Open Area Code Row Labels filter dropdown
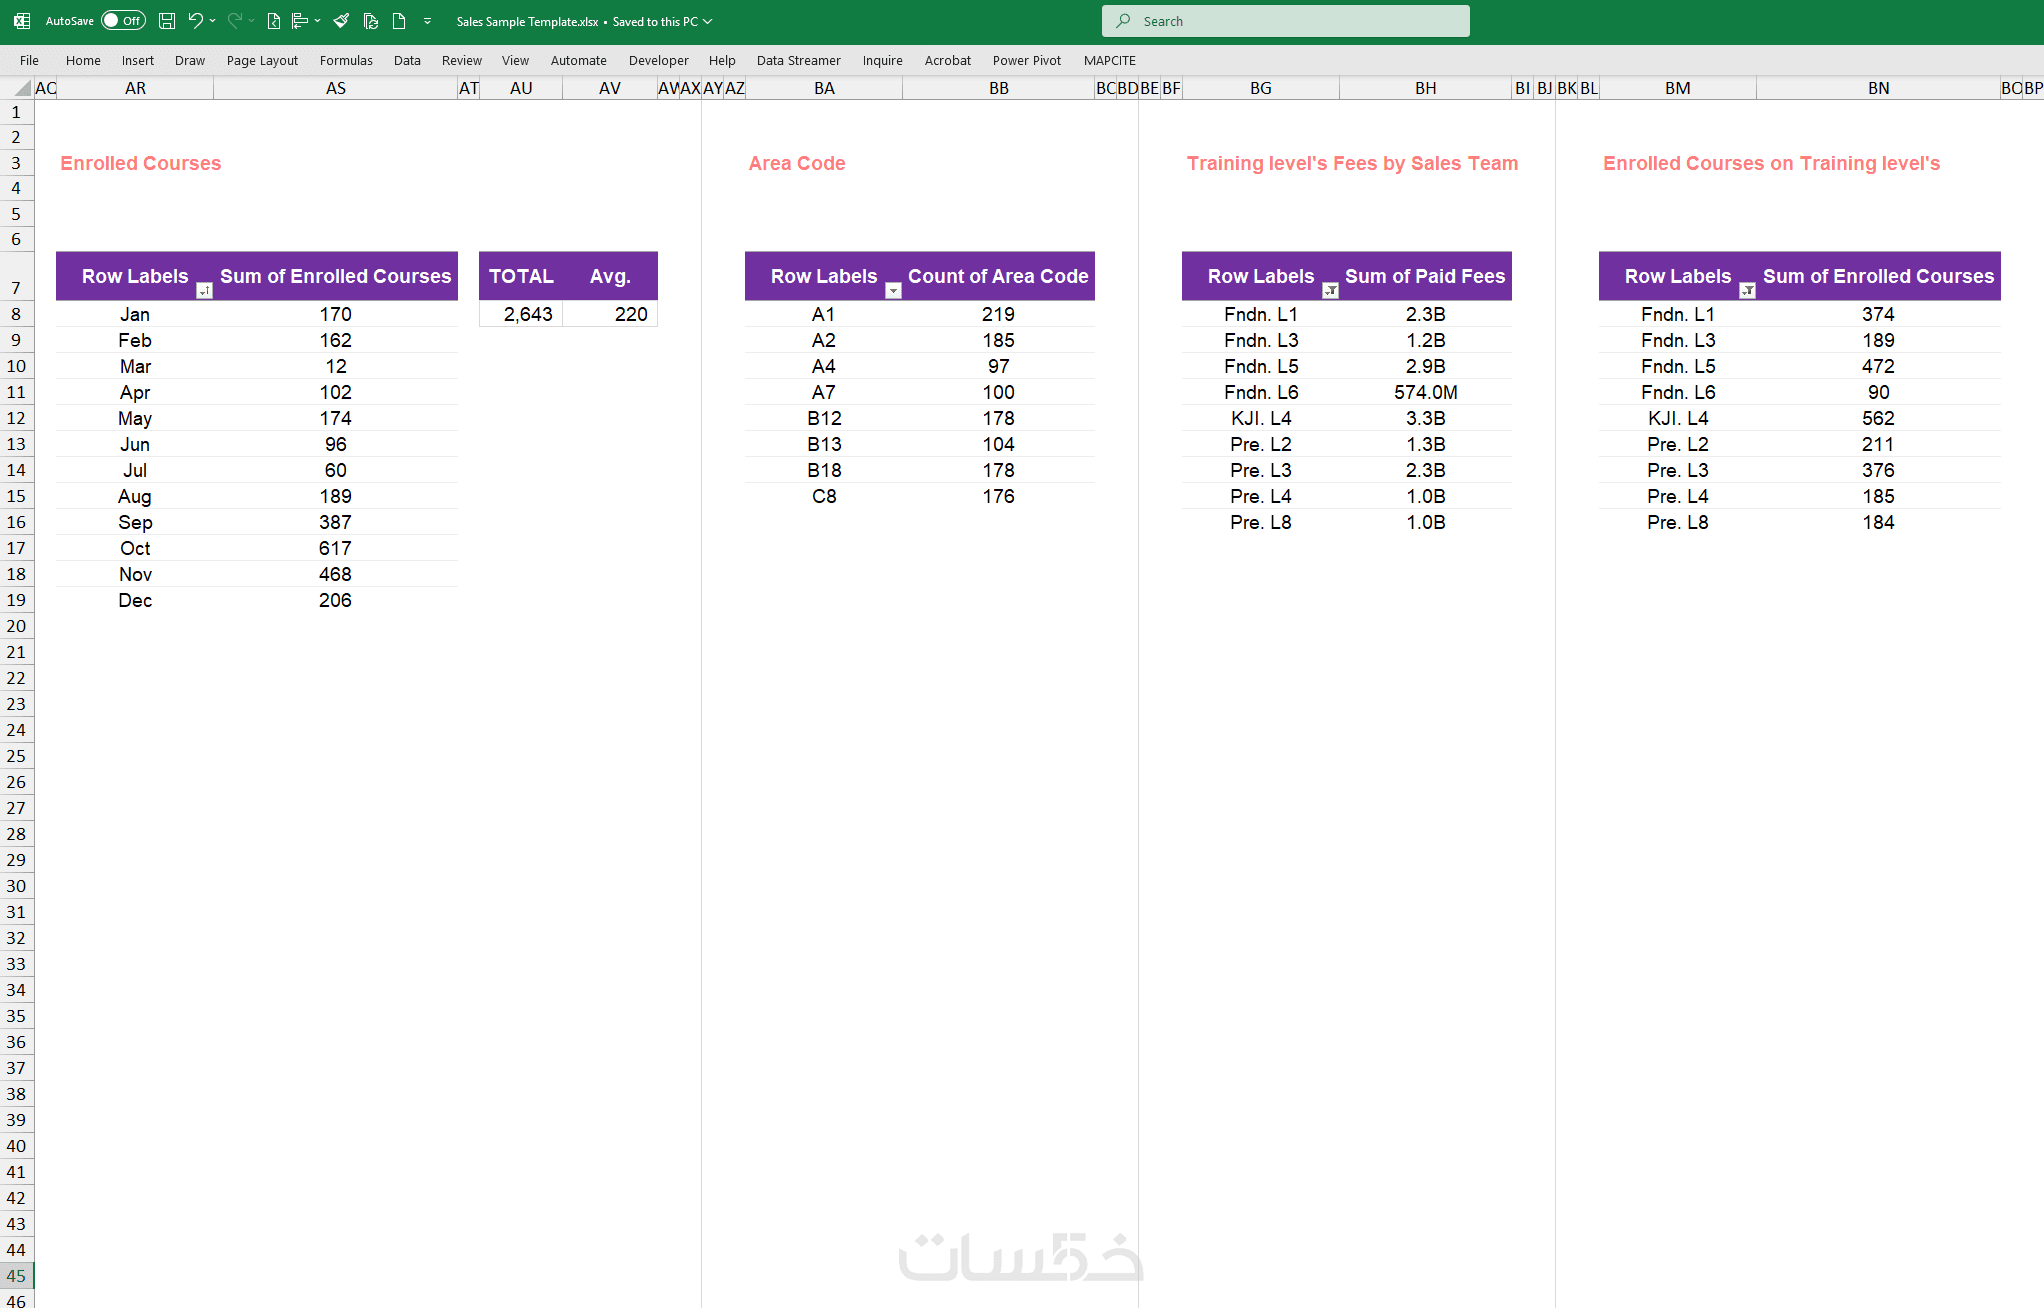This screenshot has height=1308, width=2044. [x=893, y=291]
